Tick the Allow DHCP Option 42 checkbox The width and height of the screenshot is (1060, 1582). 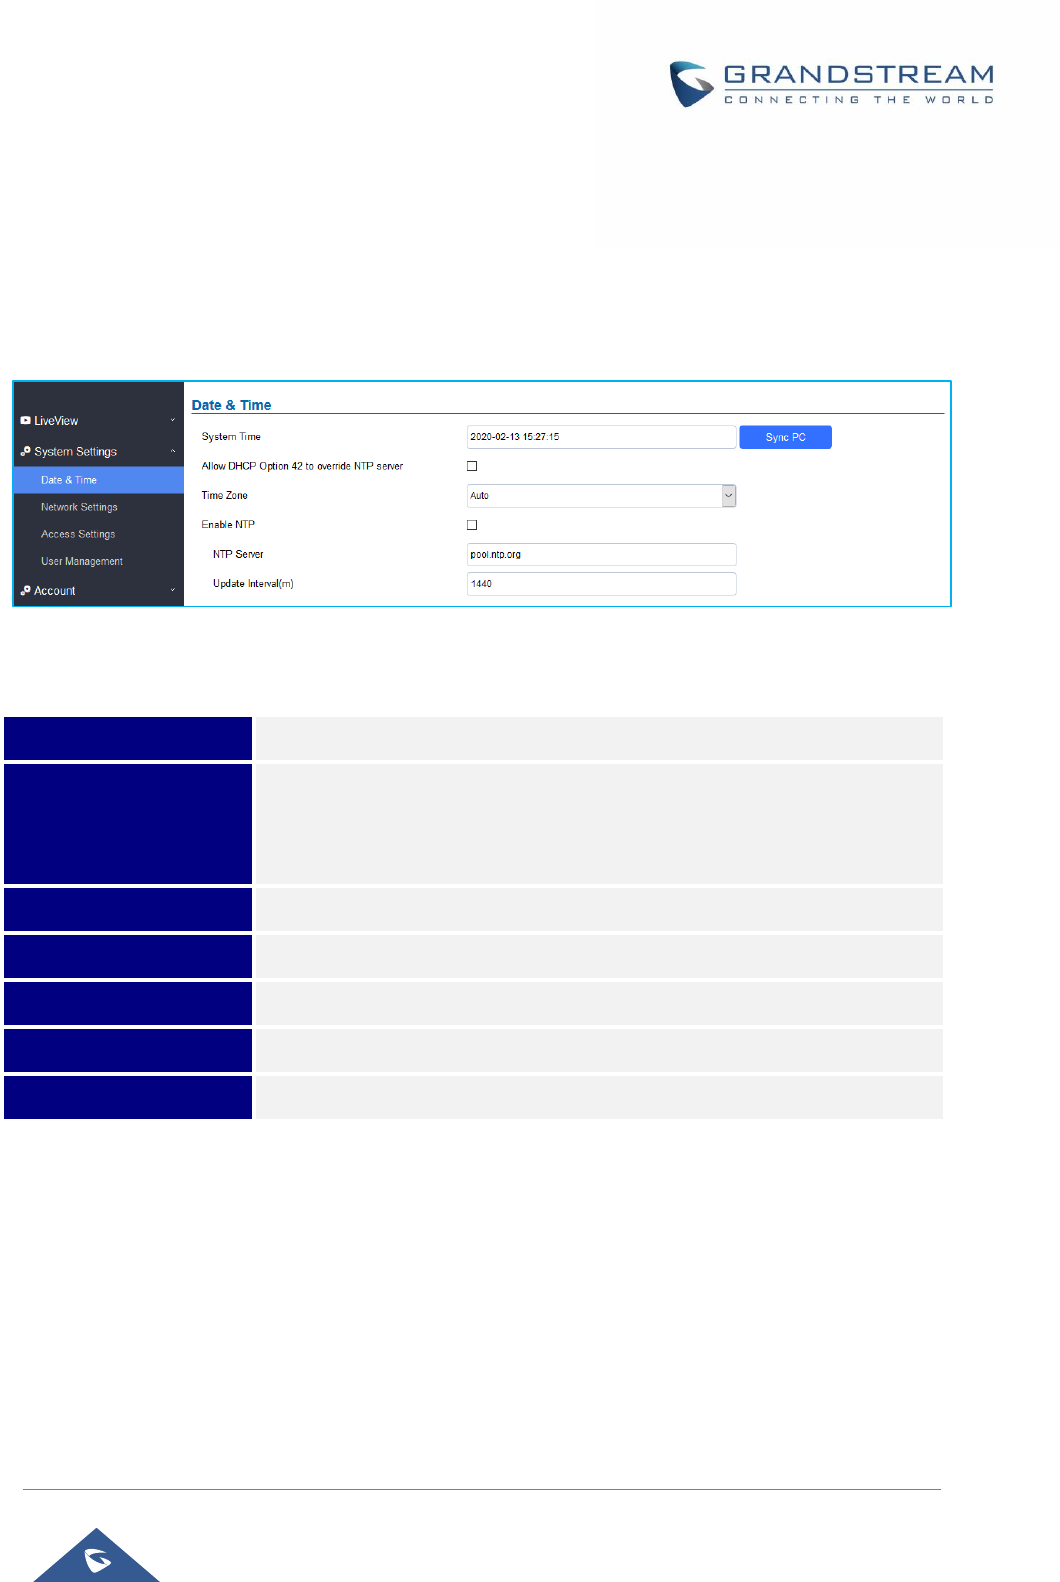[472, 466]
